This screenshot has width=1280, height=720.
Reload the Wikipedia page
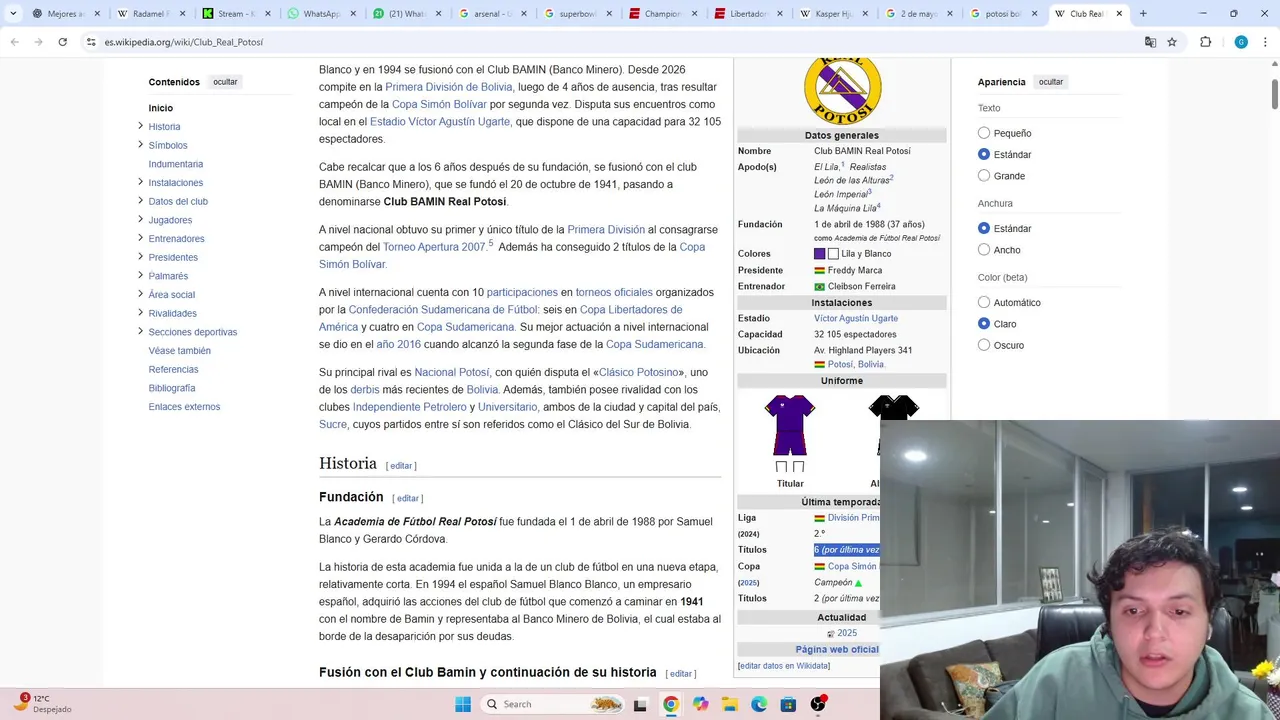click(62, 42)
